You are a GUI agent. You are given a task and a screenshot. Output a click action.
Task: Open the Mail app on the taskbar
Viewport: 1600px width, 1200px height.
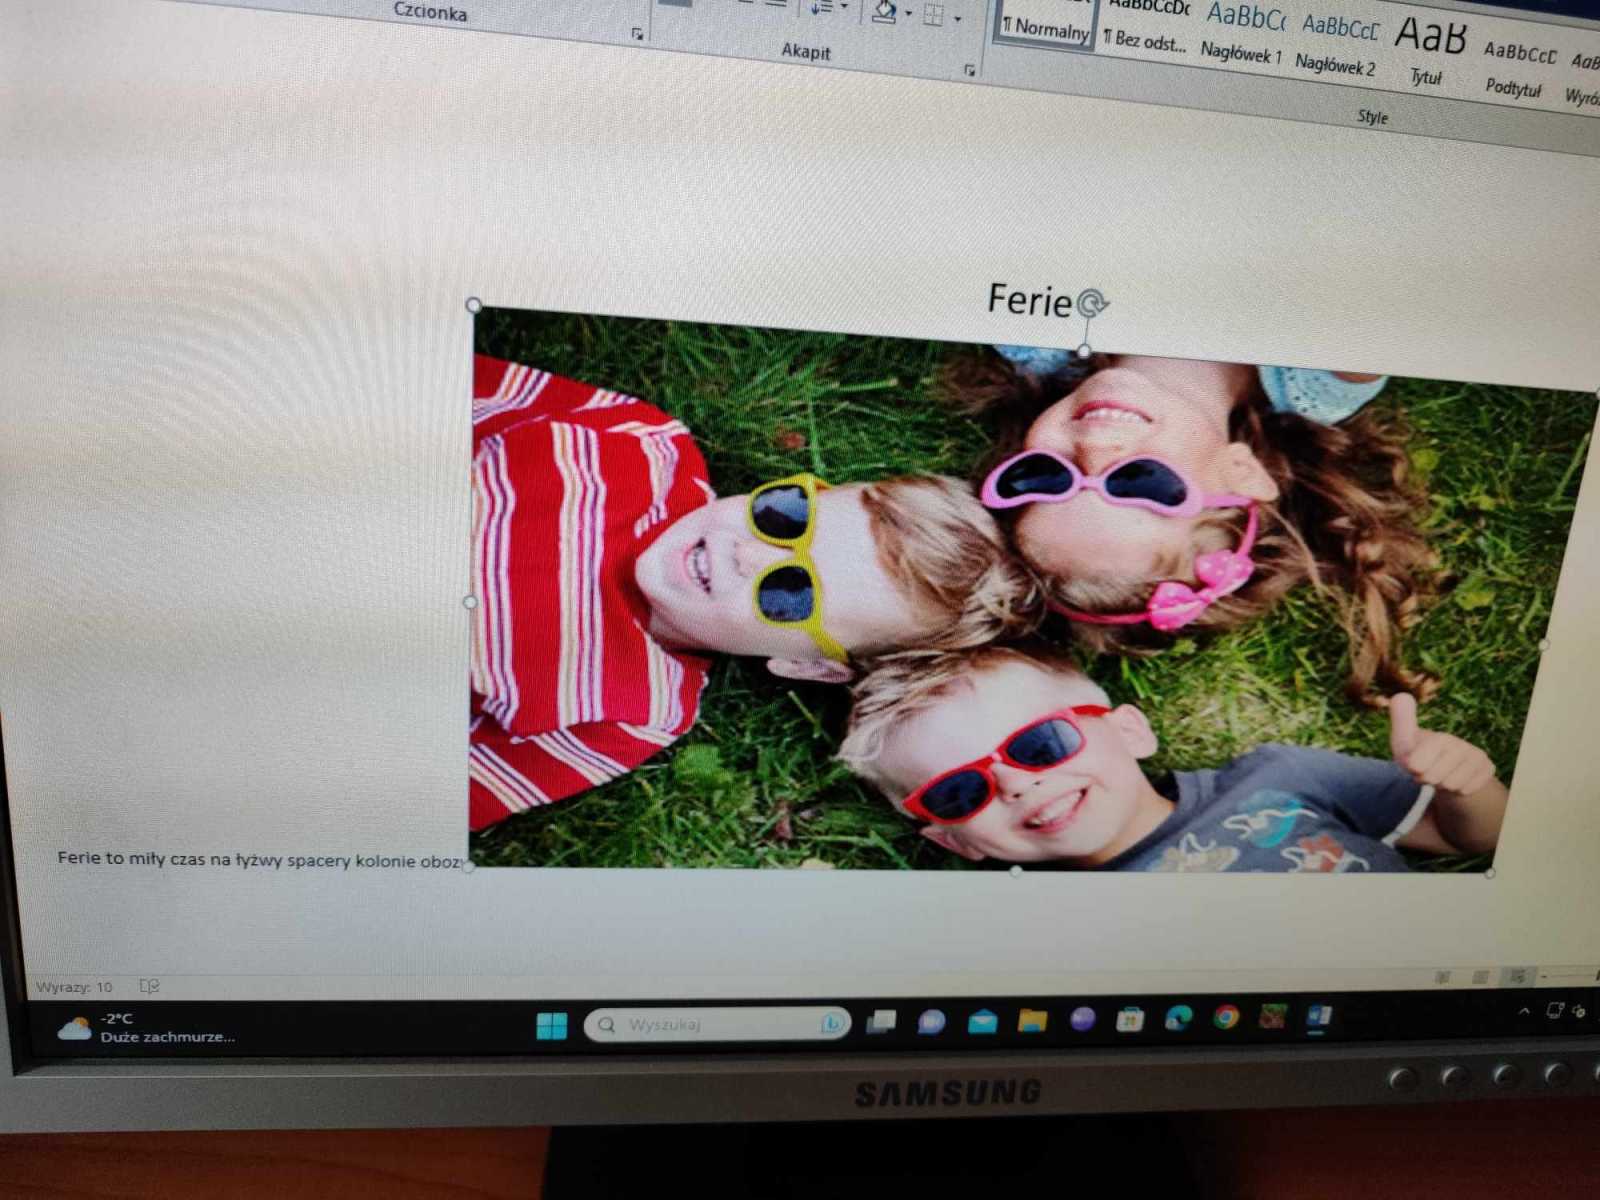pyautogui.click(x=982, y=1021)
